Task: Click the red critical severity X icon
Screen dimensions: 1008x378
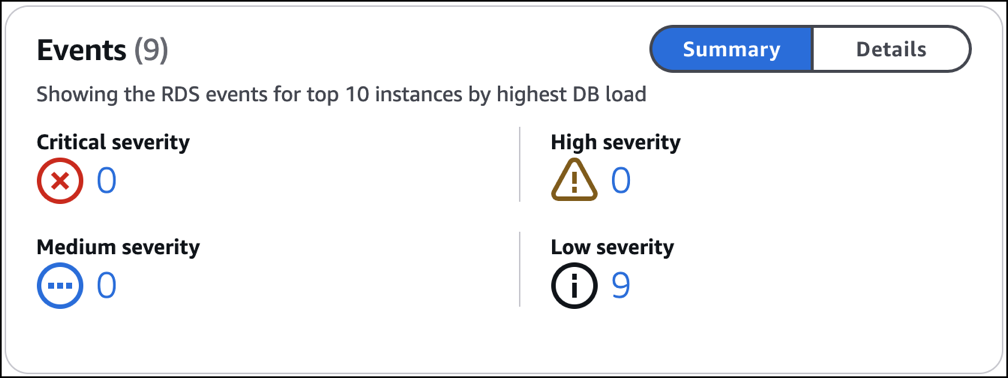Action: coord(60,181)
